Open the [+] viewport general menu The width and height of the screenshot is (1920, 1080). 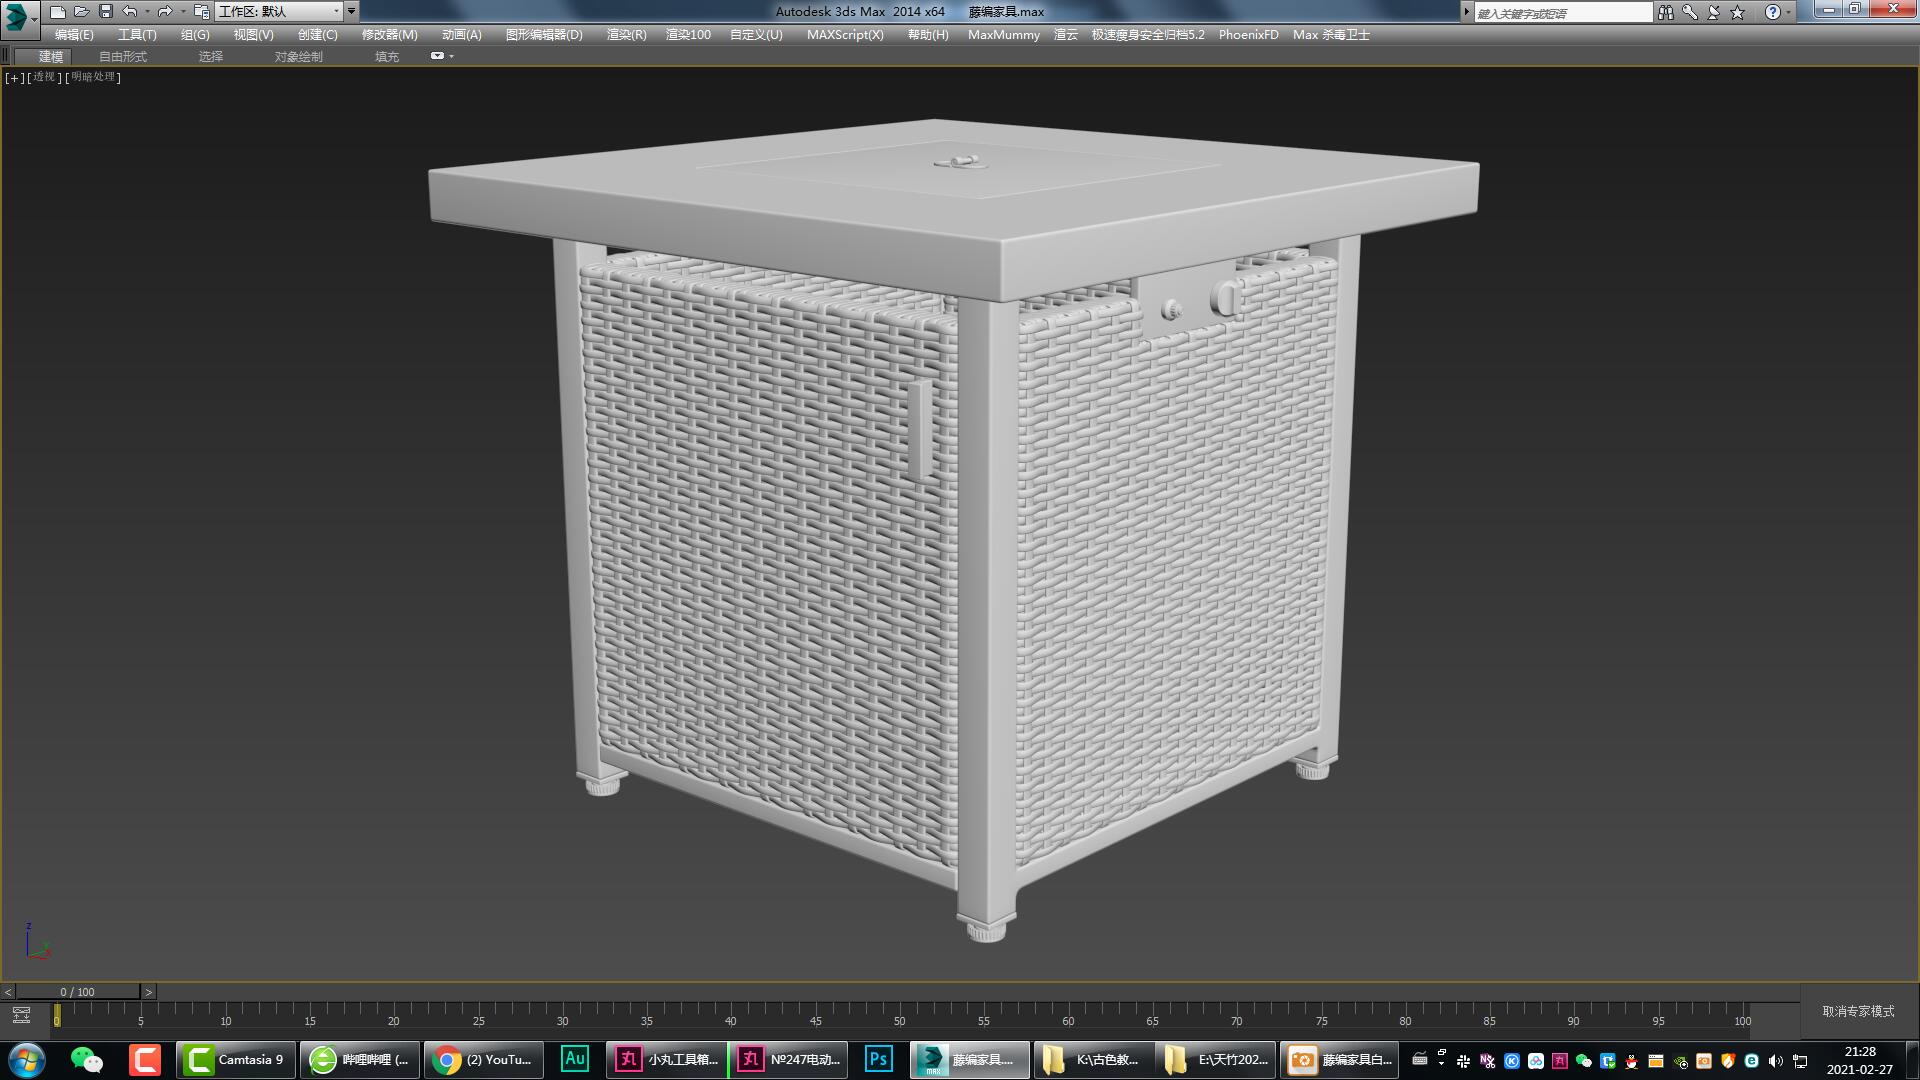click(13, 77)
